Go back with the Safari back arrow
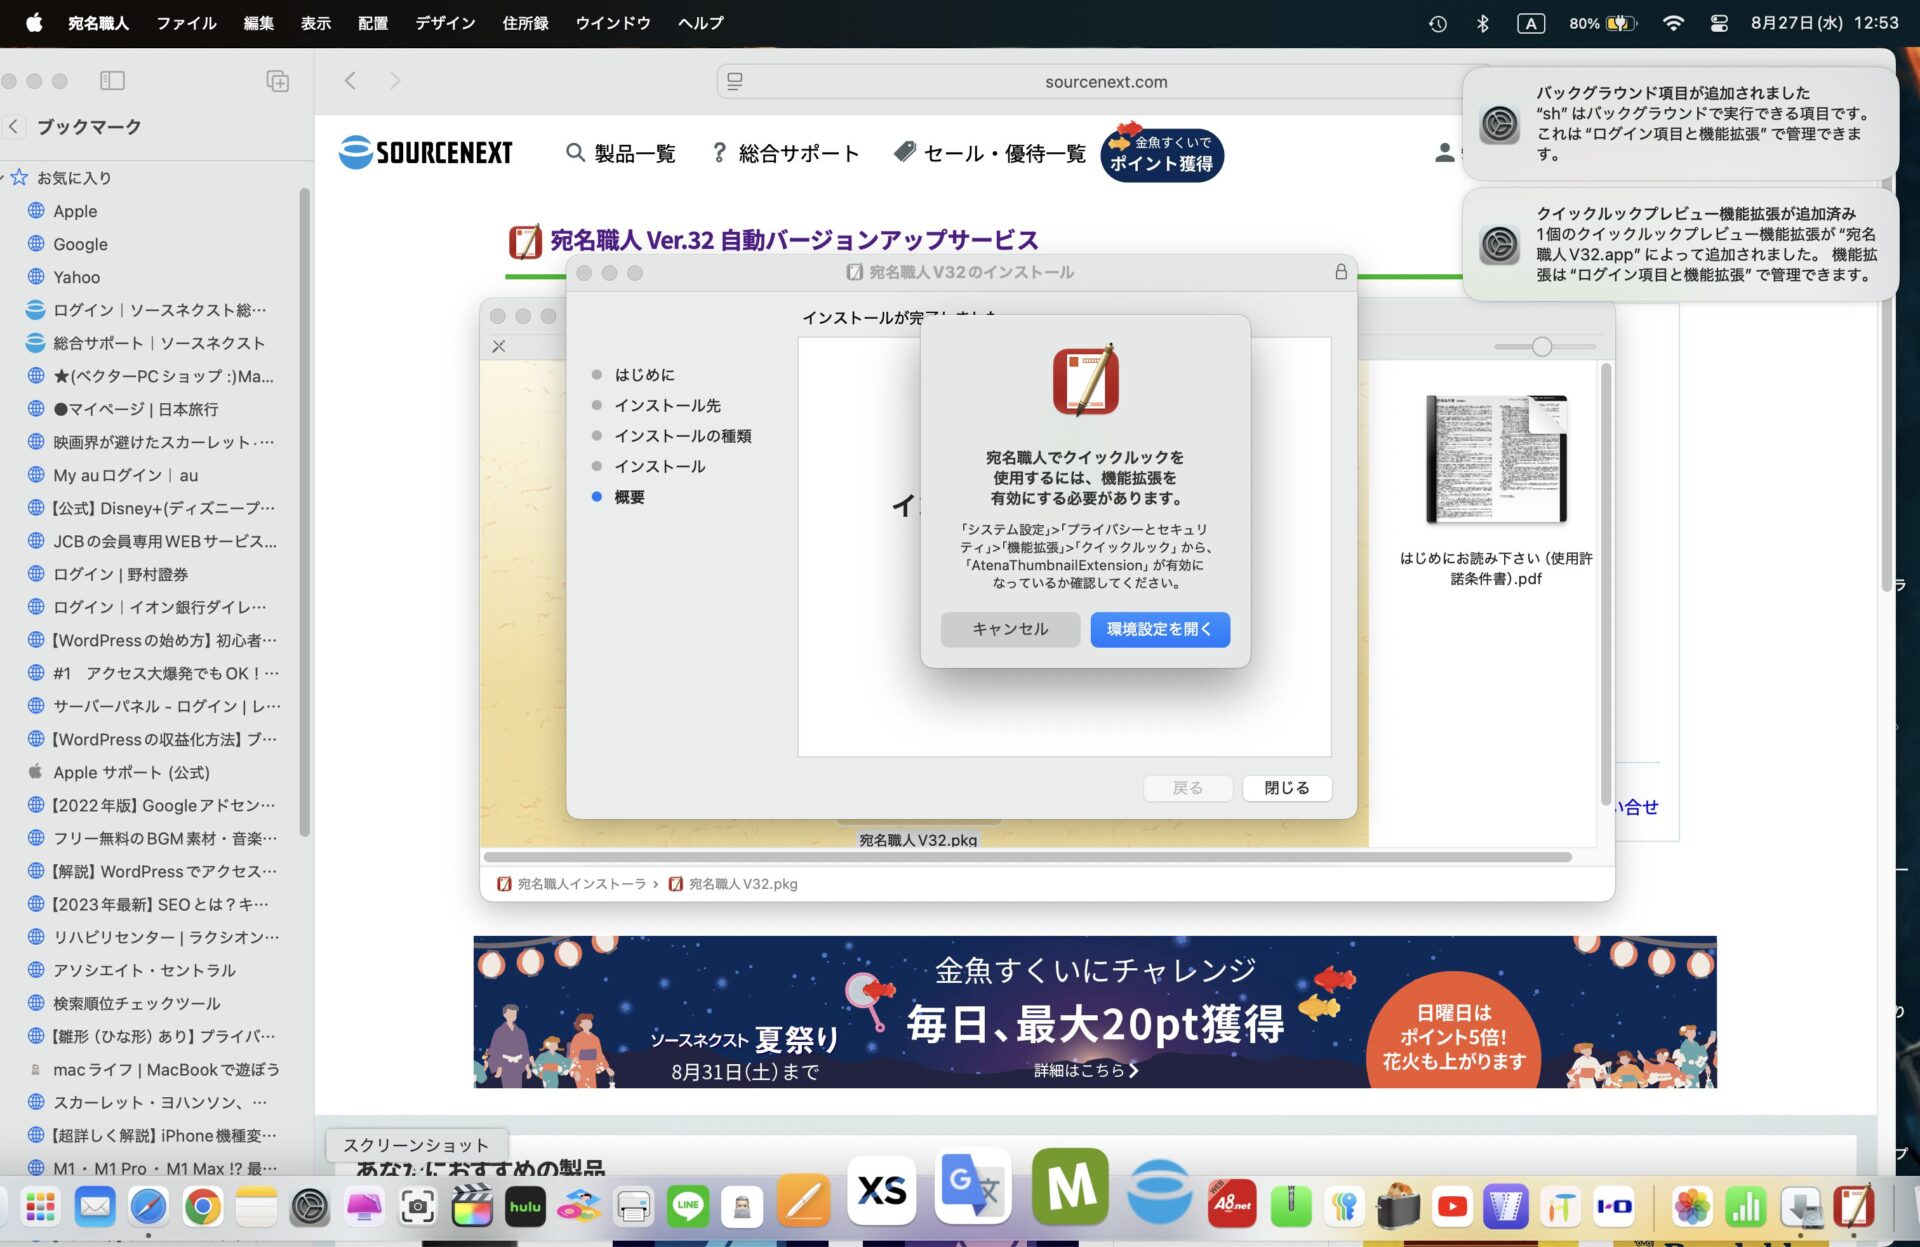 pos(350,81)
